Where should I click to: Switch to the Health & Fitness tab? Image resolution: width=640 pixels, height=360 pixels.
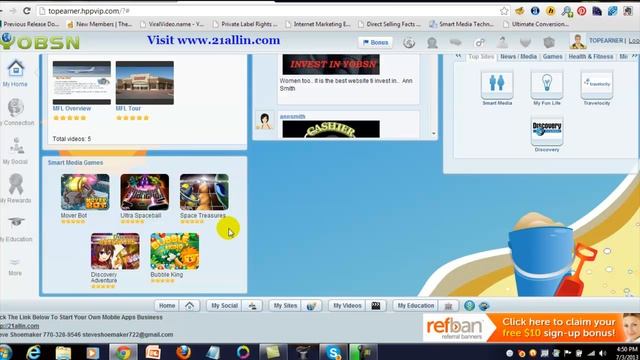[x=591, y=57]
